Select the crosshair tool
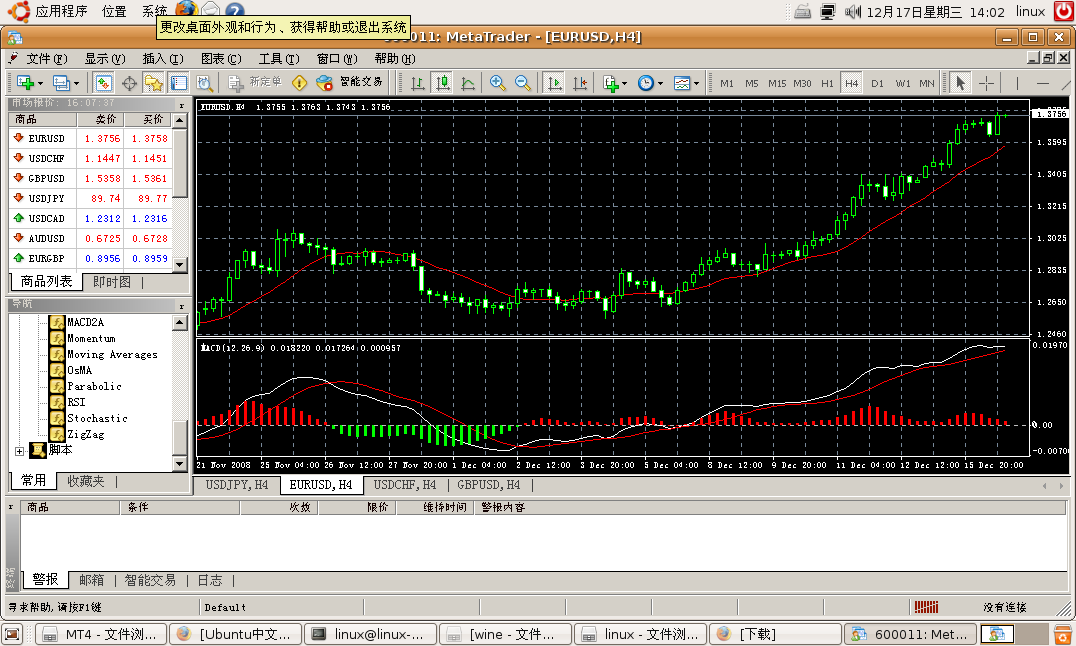 coord(986,83)
